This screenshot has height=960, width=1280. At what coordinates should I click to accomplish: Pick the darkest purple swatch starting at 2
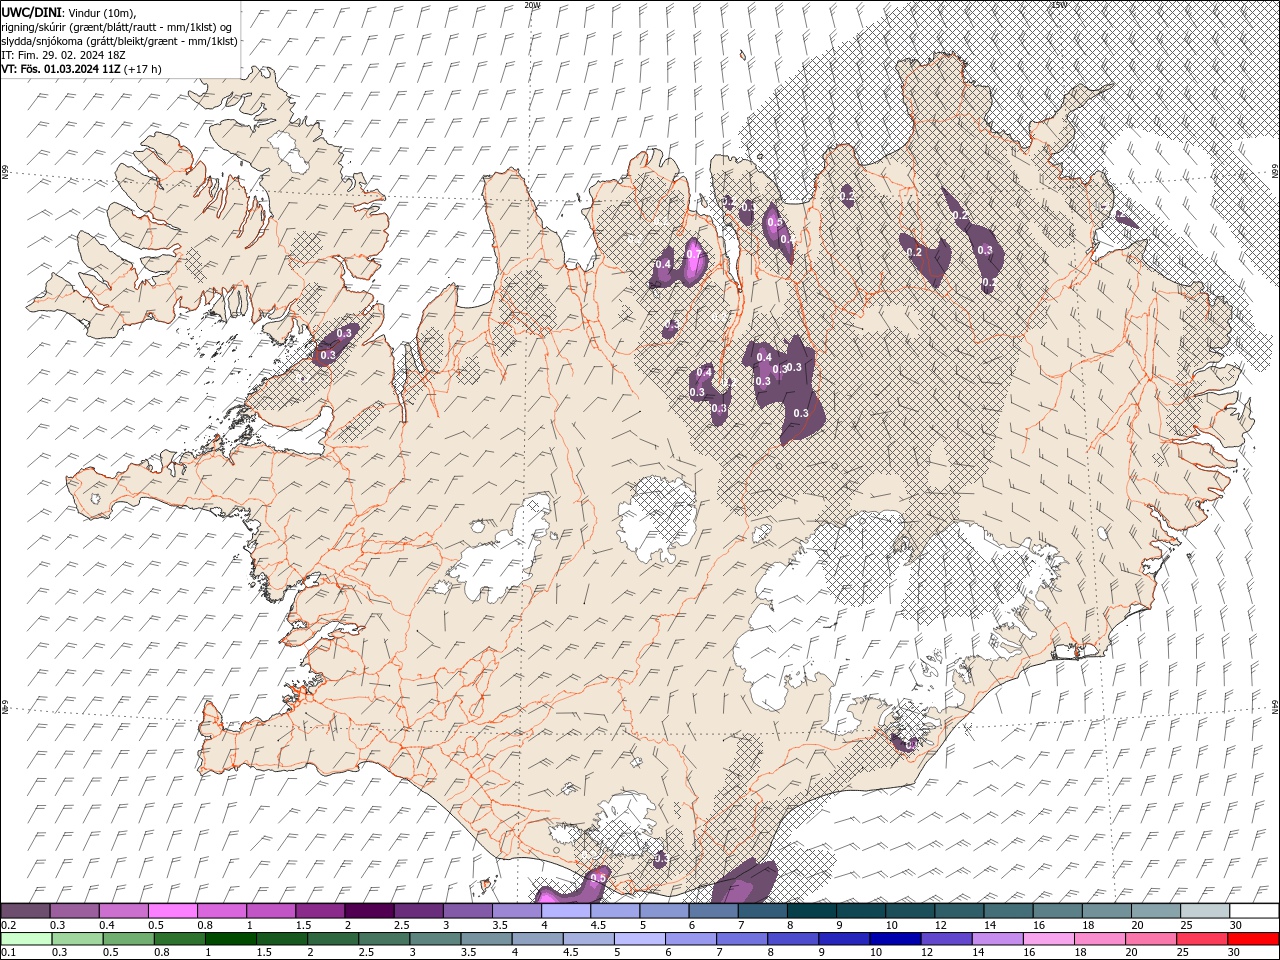click(368, 911)
